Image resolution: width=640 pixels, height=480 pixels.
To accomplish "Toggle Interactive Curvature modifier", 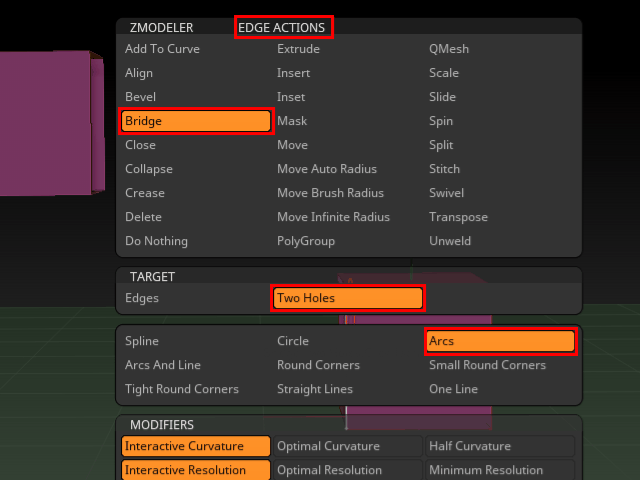I will tap(196, 446).
